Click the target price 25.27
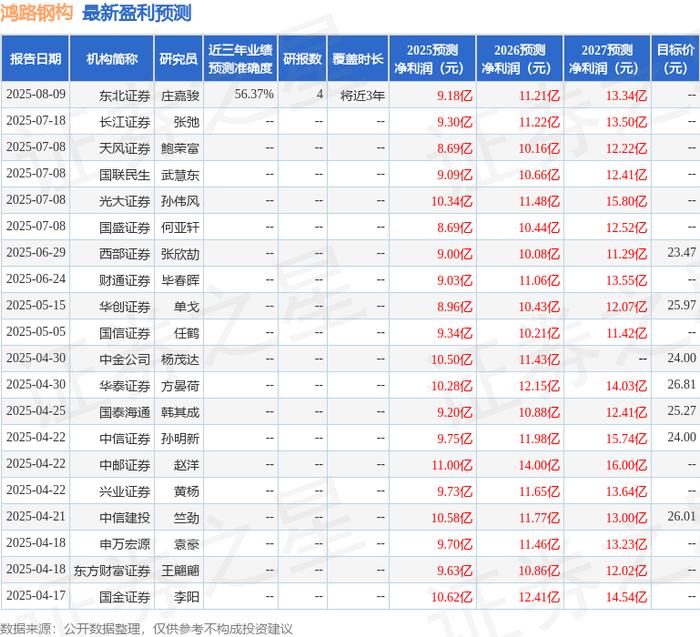 click(682, 411)
